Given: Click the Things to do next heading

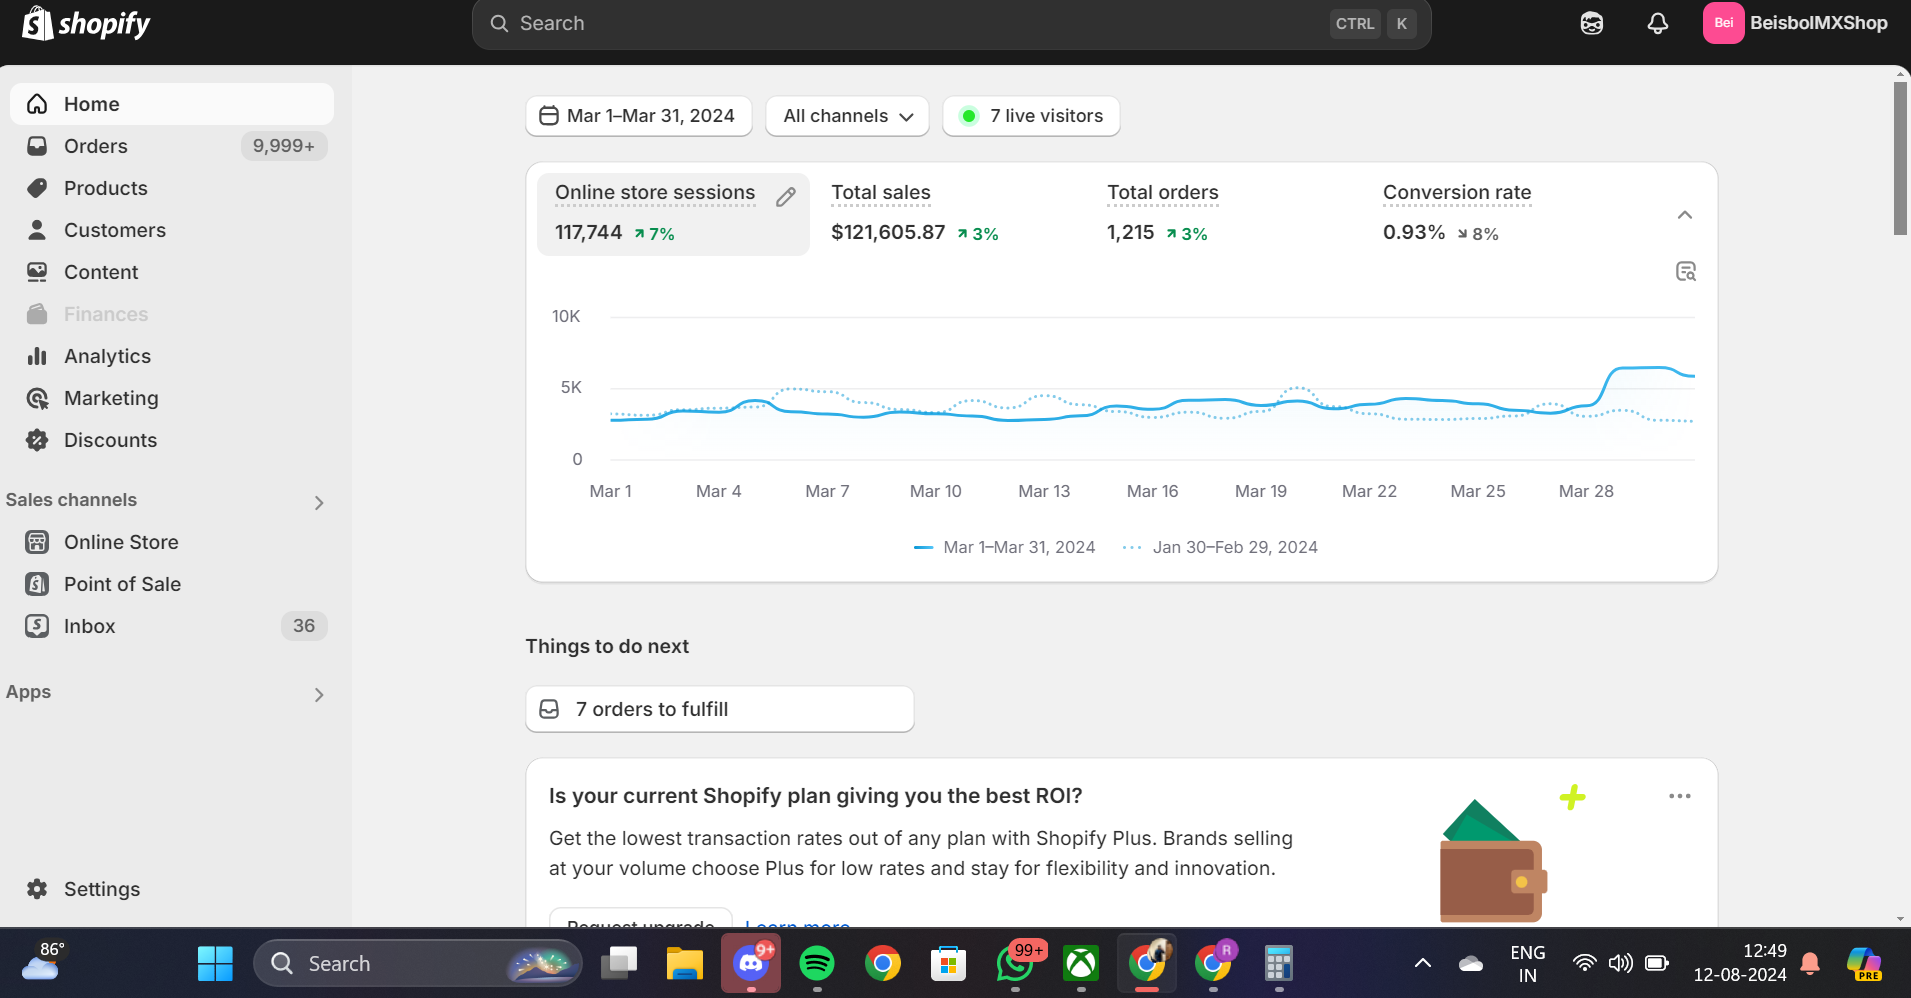Looking at the screenshot, I should click(x=607, y=646).
